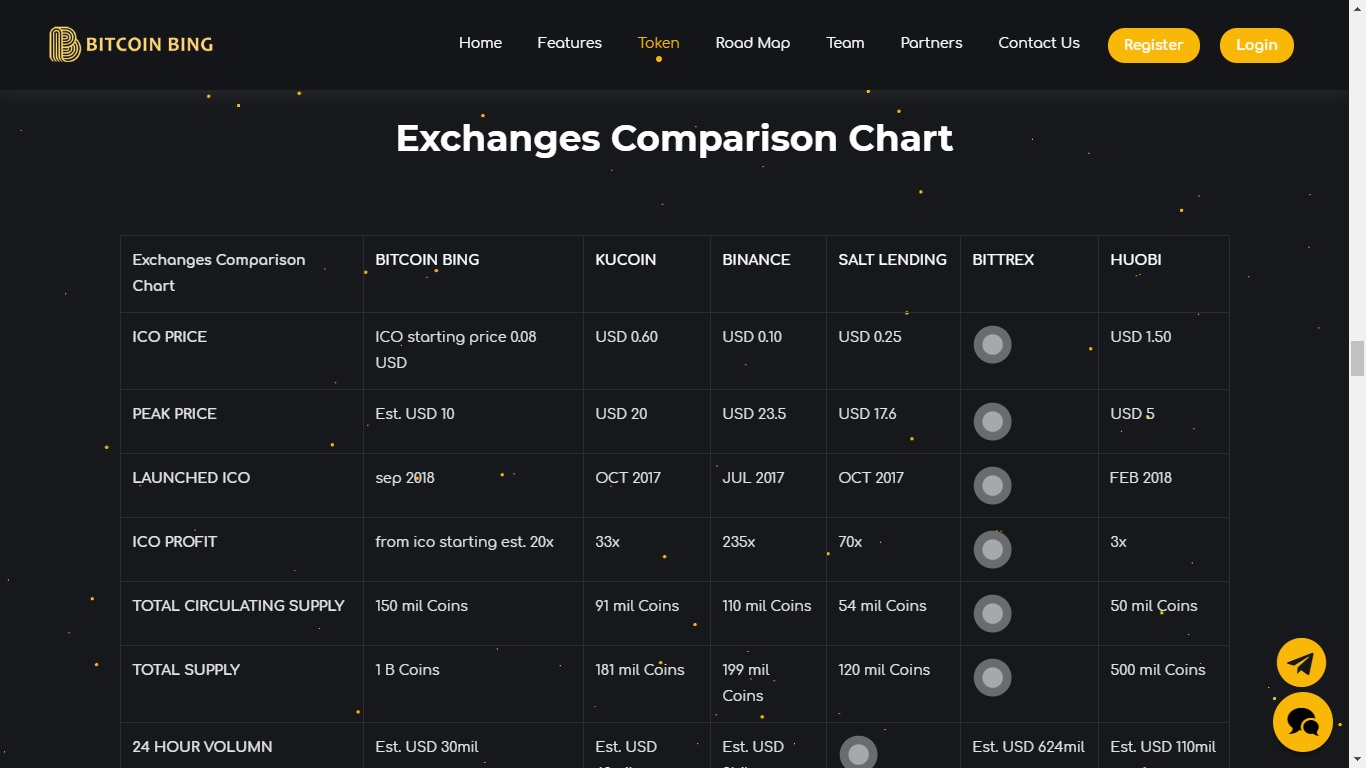The height and width of the screenshot is (768, 1366).
Task: Click the TOTAL SUPPLY row label
Action: click(186, 670)
